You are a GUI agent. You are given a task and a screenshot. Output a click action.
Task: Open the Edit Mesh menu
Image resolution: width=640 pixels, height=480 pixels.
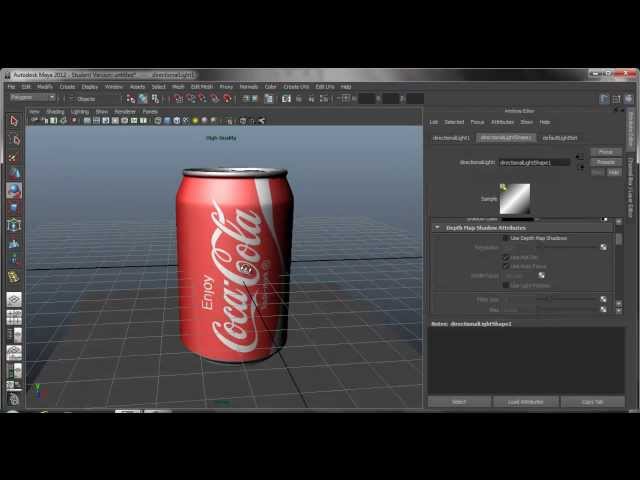pos(202,87)
